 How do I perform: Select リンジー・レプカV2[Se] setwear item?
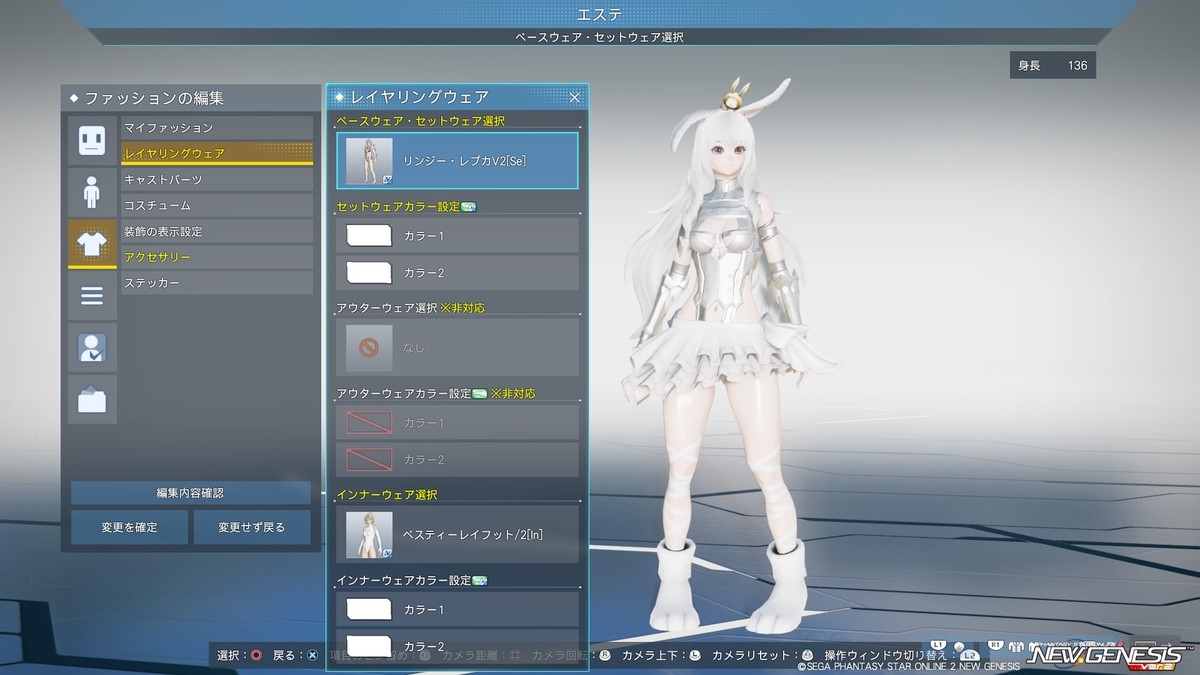(x=457, y=161)
